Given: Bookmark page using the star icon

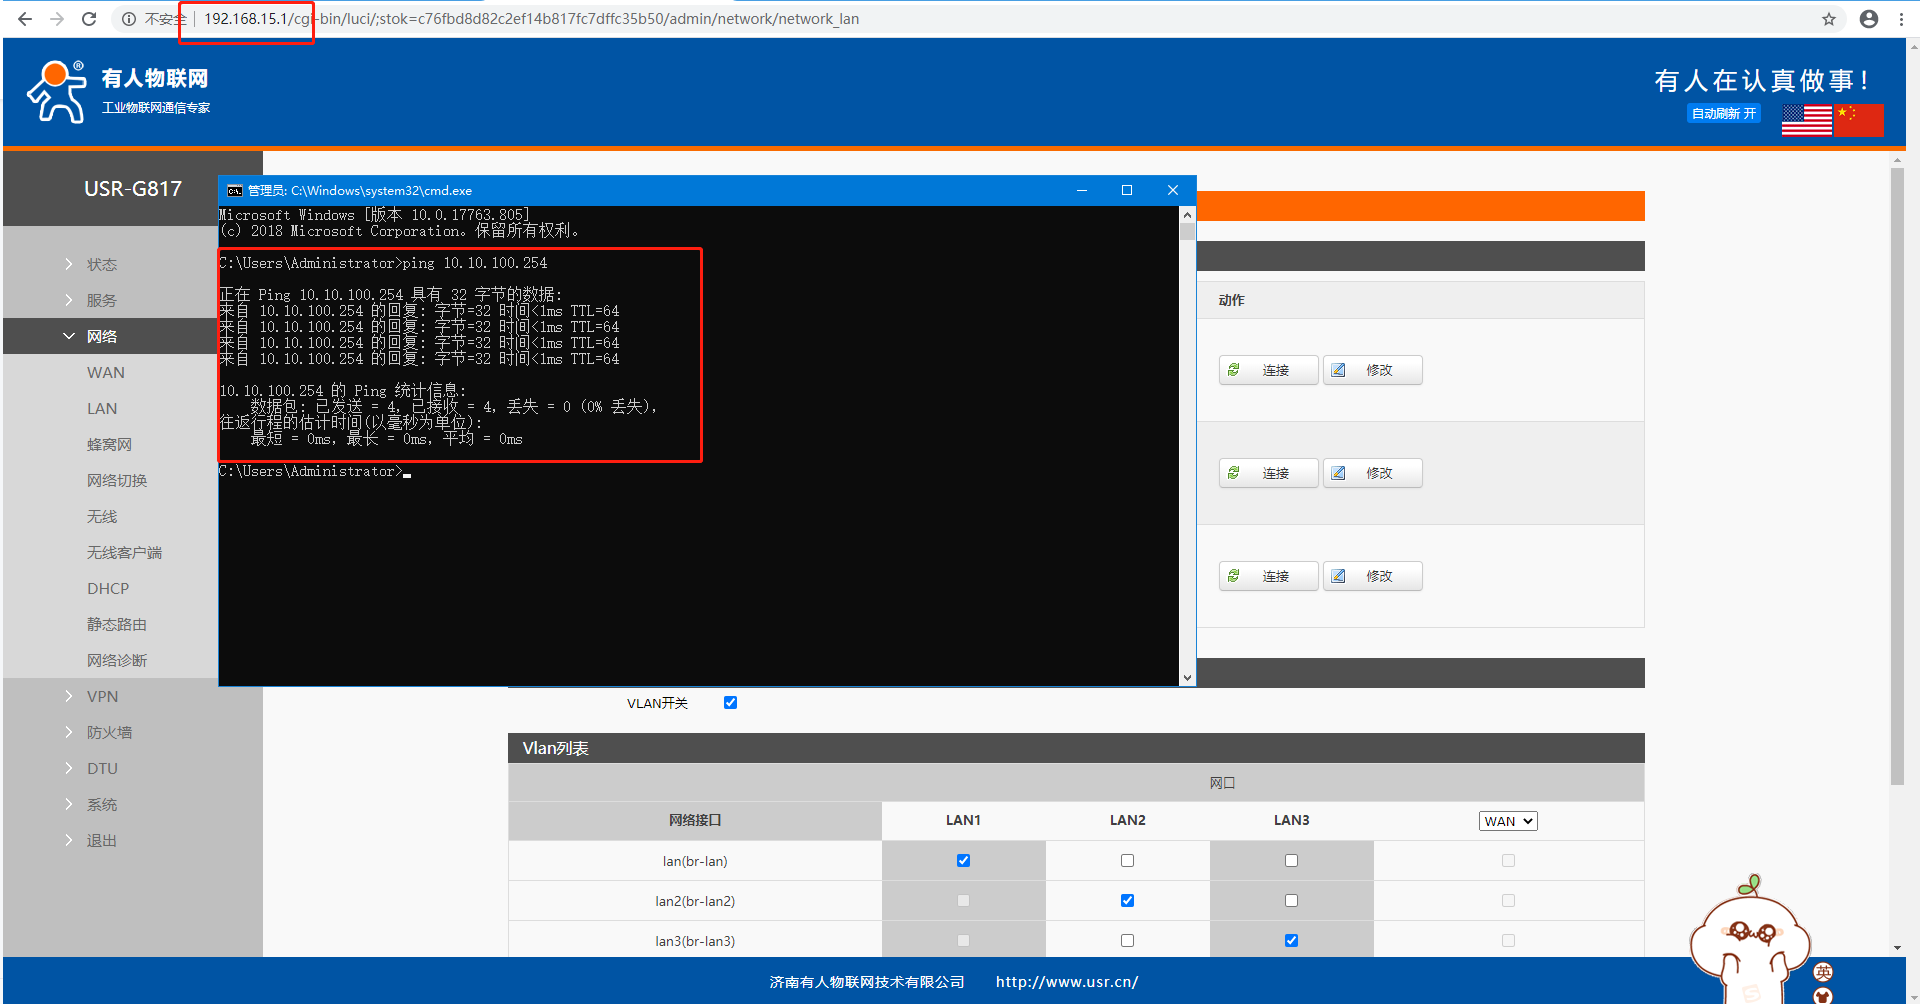Looking at the screenshot, I should click(1829, 19).
